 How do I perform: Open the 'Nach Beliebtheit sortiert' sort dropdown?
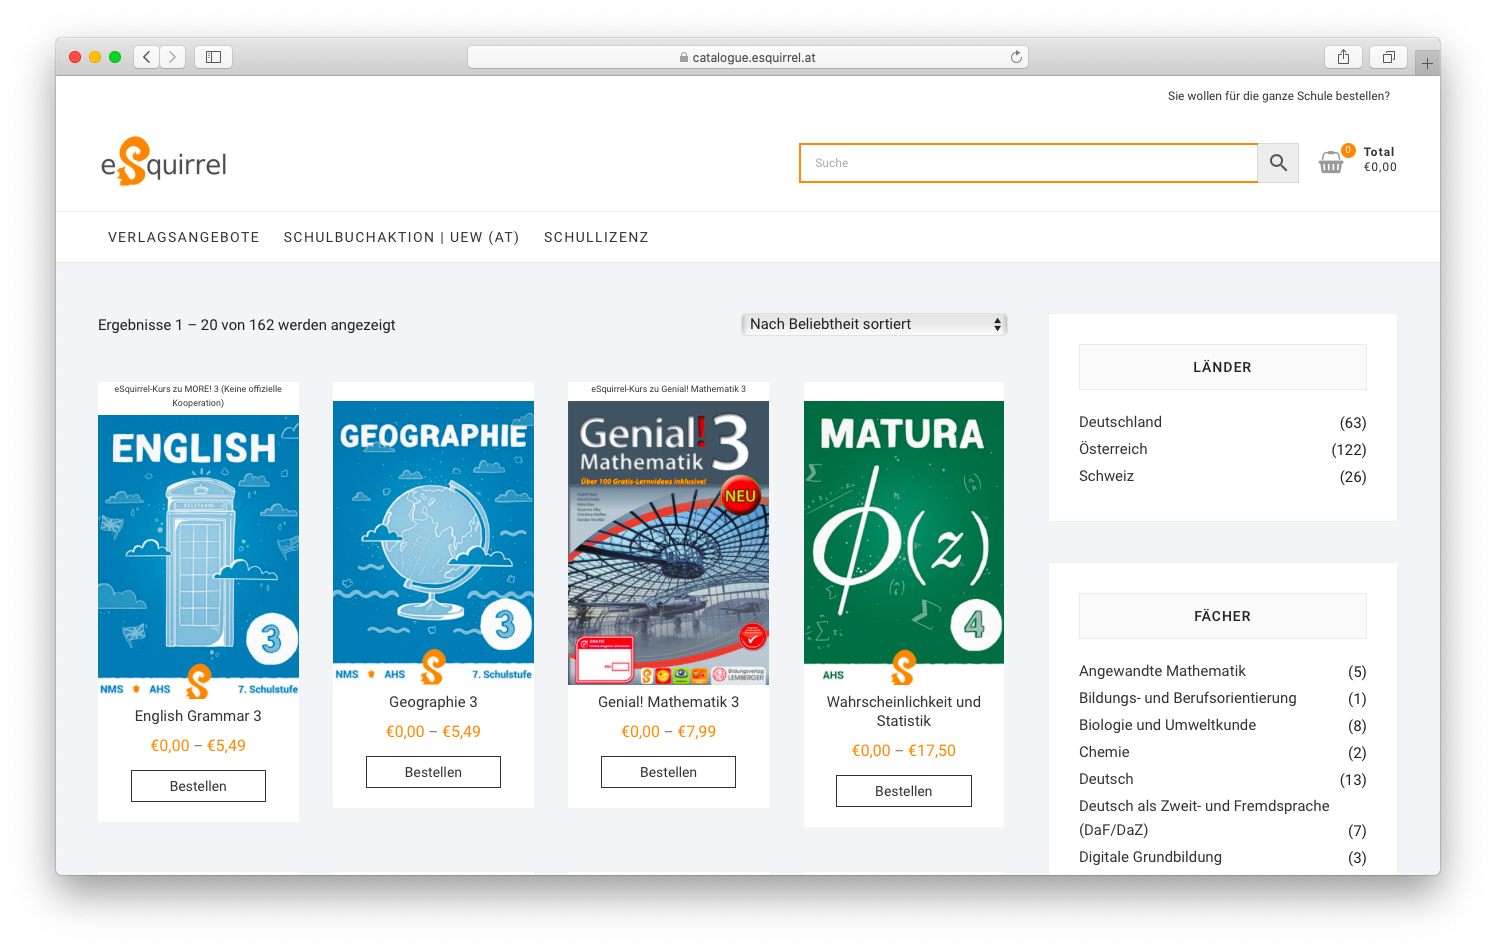(874, 324)
